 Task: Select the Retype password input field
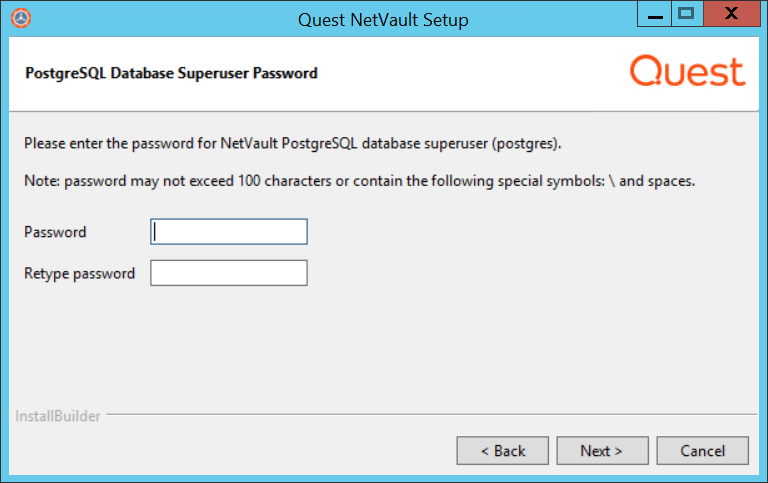pos(229,273)
